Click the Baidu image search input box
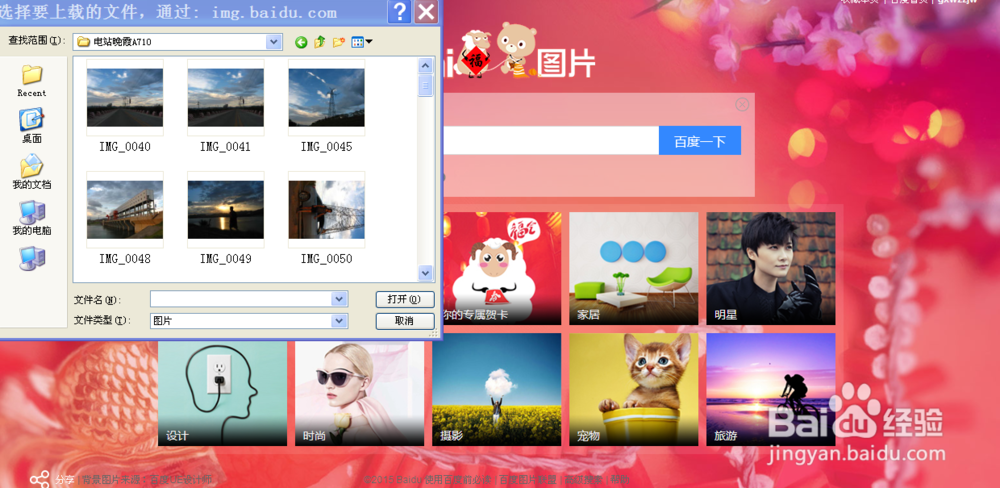 (x=550, y=141)
